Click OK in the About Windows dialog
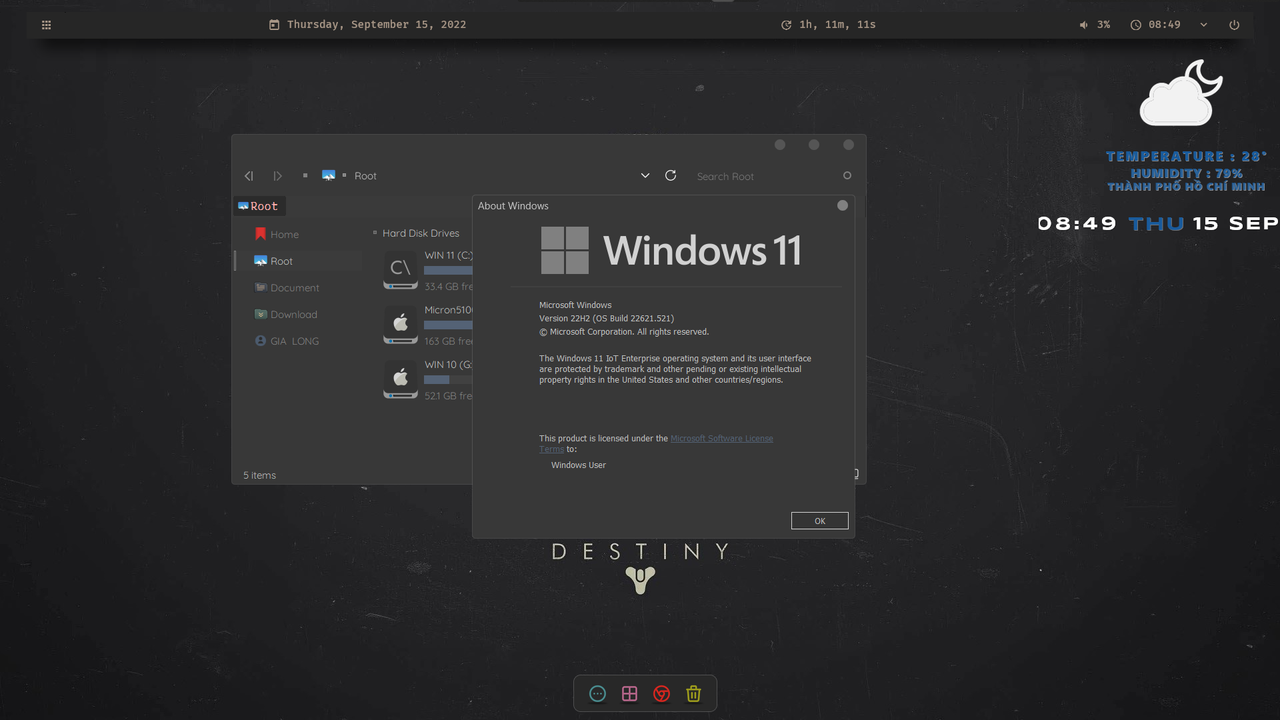 pos(820,521)
